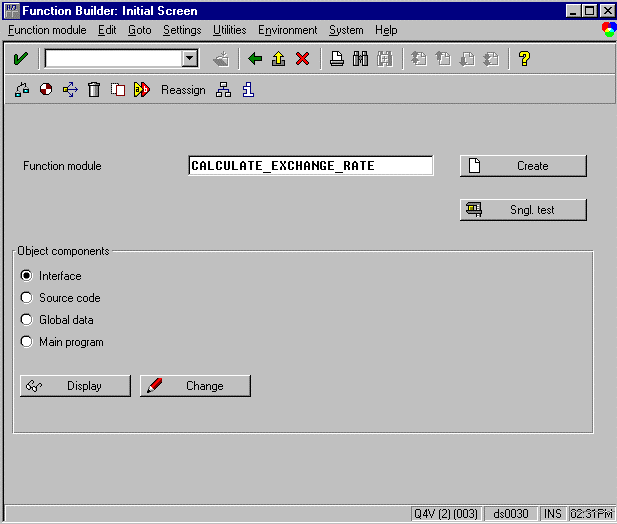Click the yellow Help question mark icon
Viewport: 617px width, 524px height.
point(524,59)
